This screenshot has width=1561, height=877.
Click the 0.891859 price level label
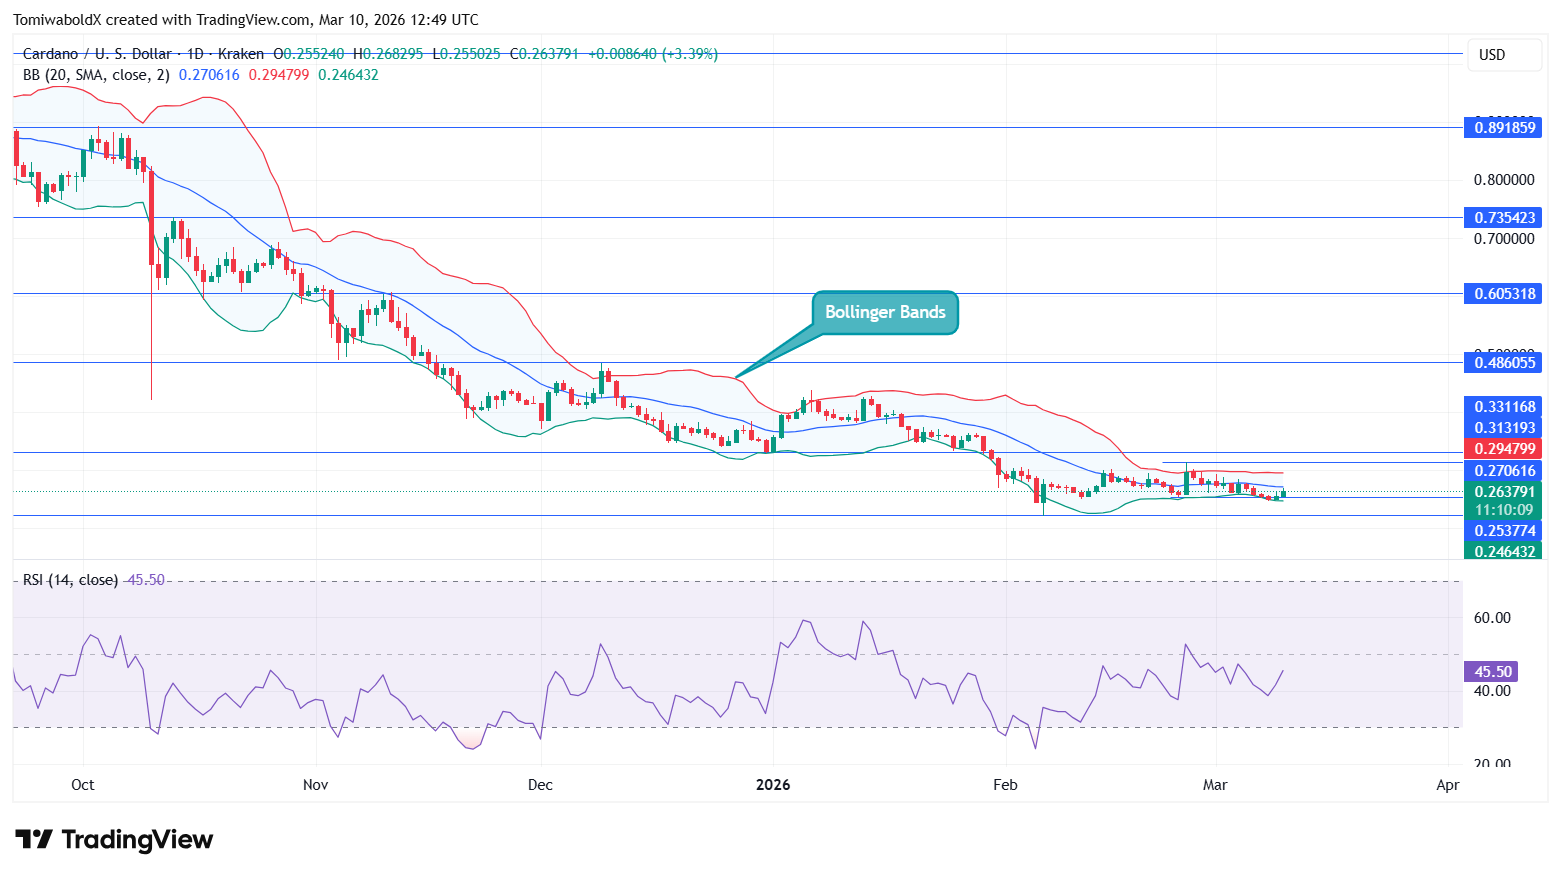tap(1503, 128)
